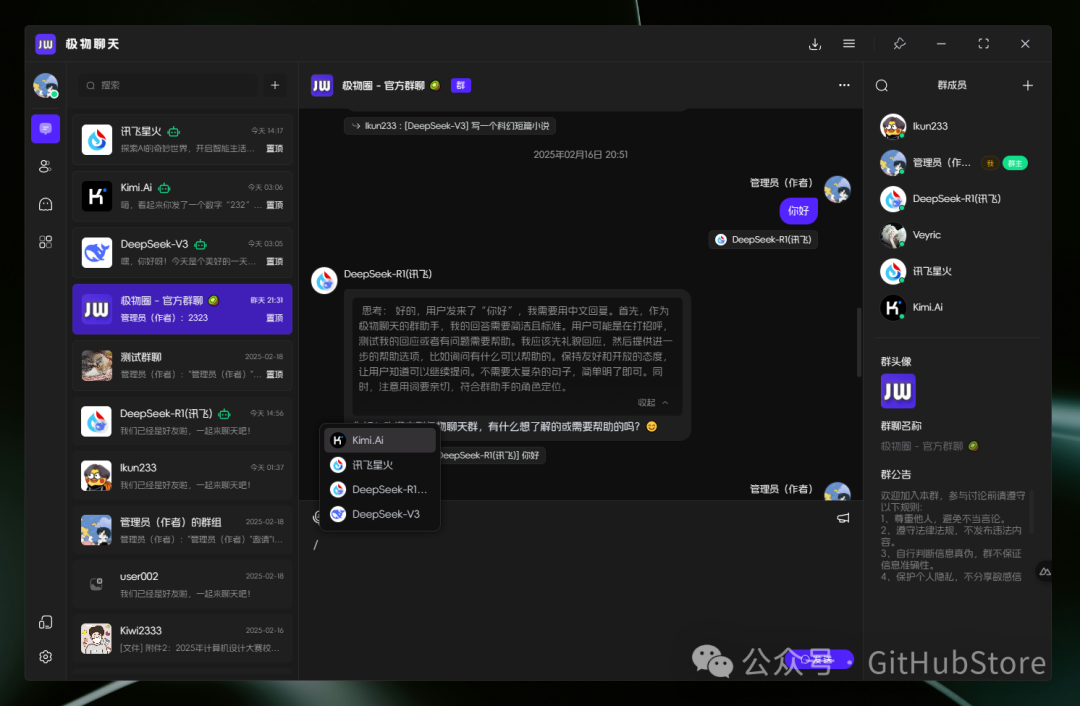This screenshot has height=706, width=1080.
Task: Open the user002 conversation
Action: coord(183,585)
